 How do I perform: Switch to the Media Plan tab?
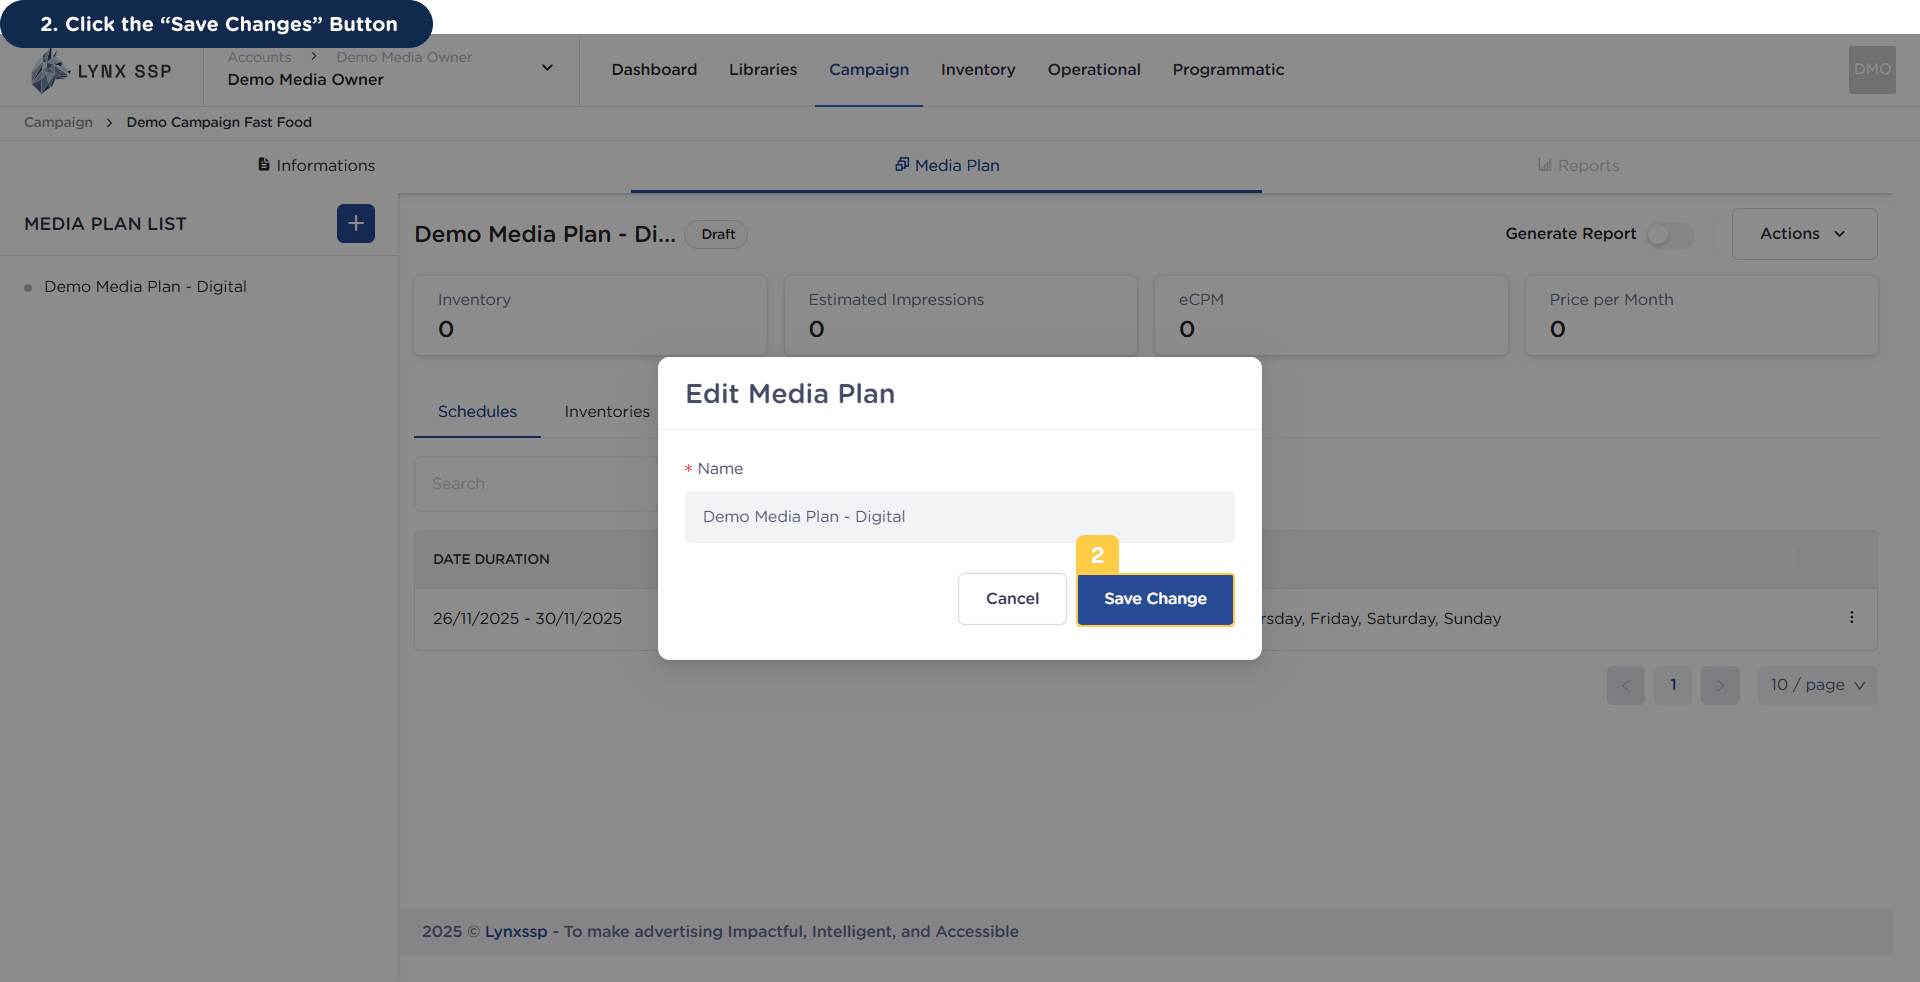[x=946, y=166]
